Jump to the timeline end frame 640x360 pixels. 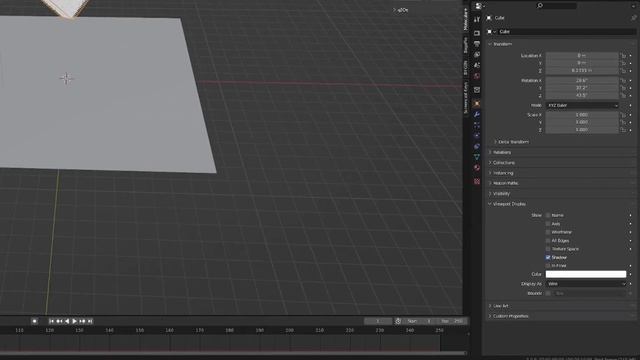(90, 321)
